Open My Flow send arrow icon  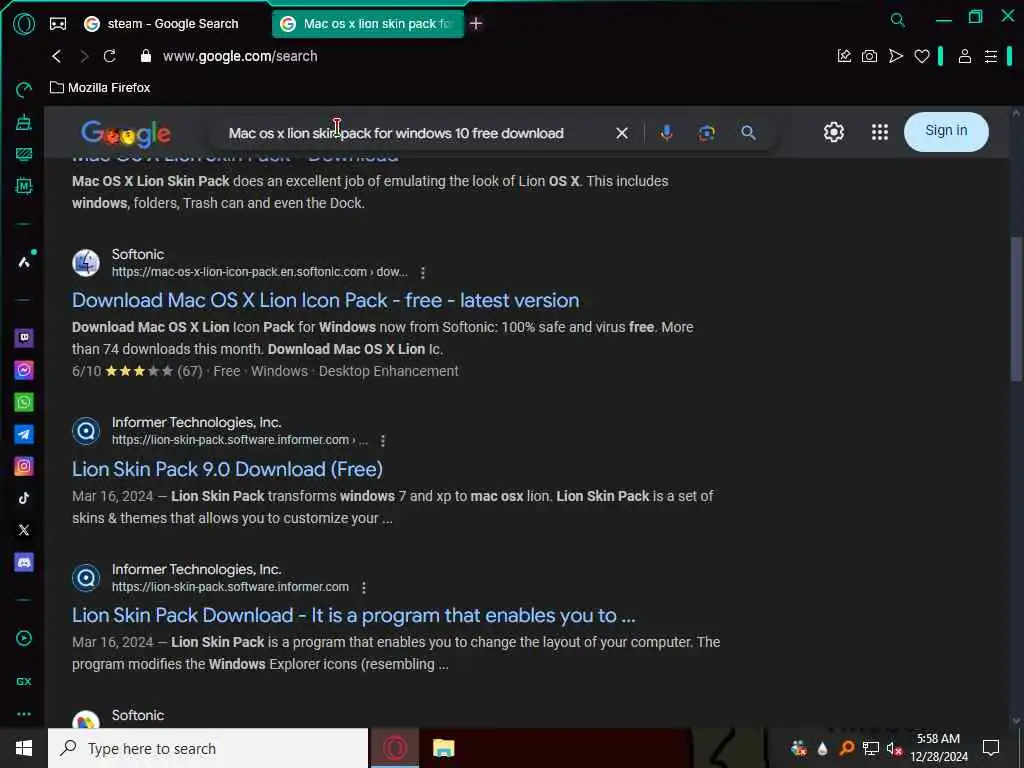pyautogui.click(x=895, y=56)
